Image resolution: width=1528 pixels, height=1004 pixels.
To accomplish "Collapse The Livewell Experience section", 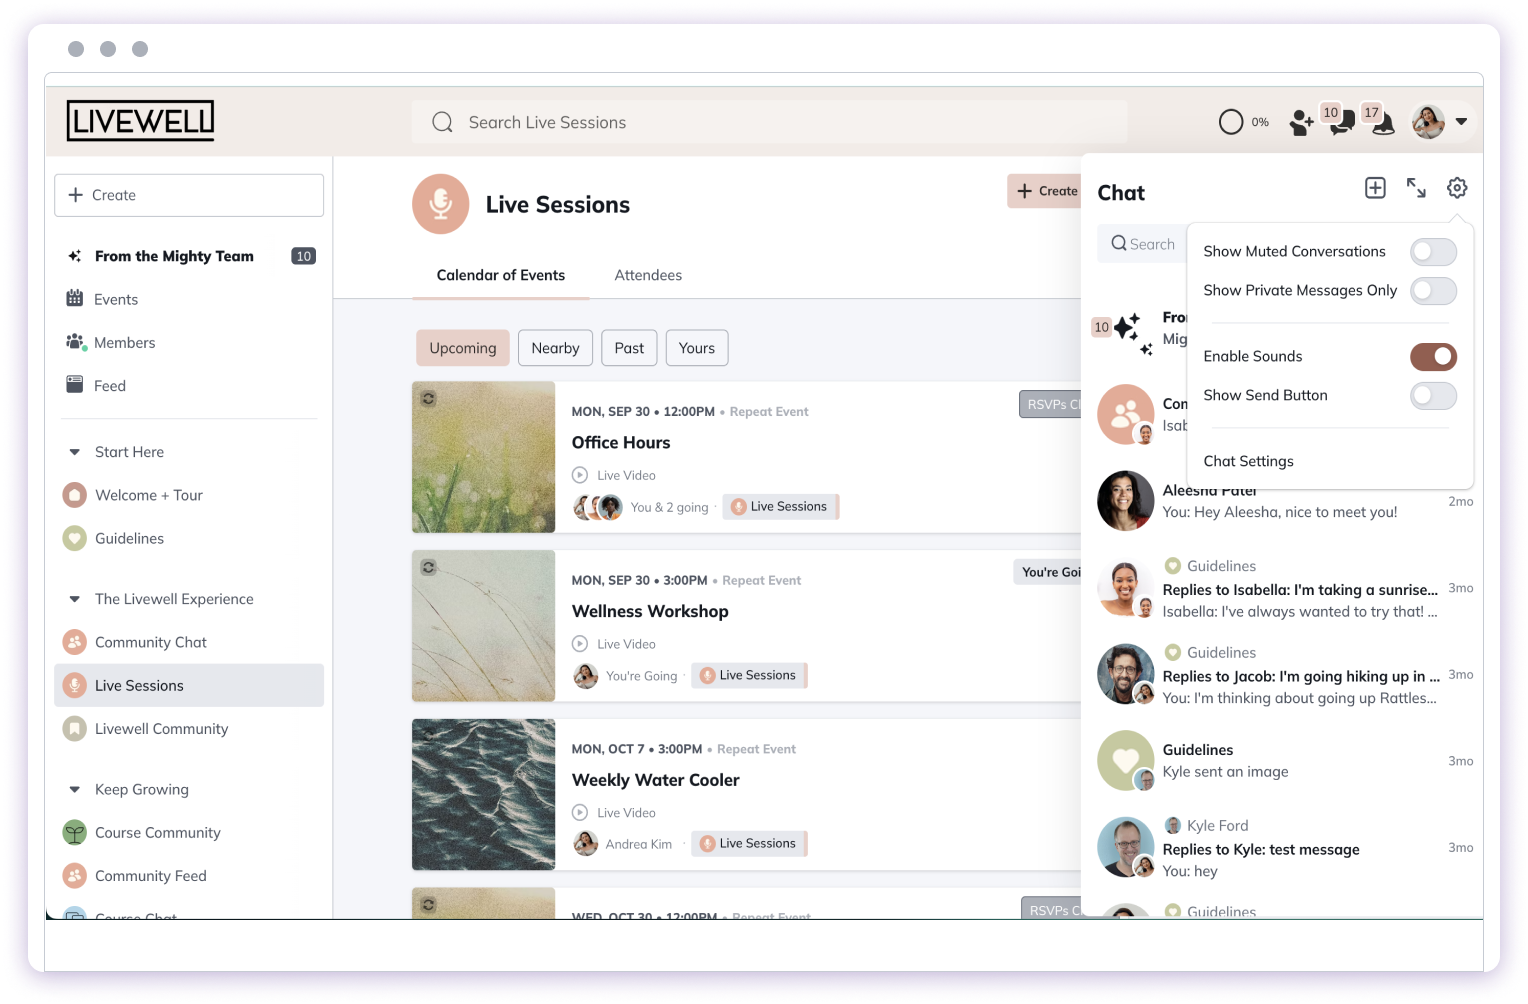I will click(x=74, y=599).
